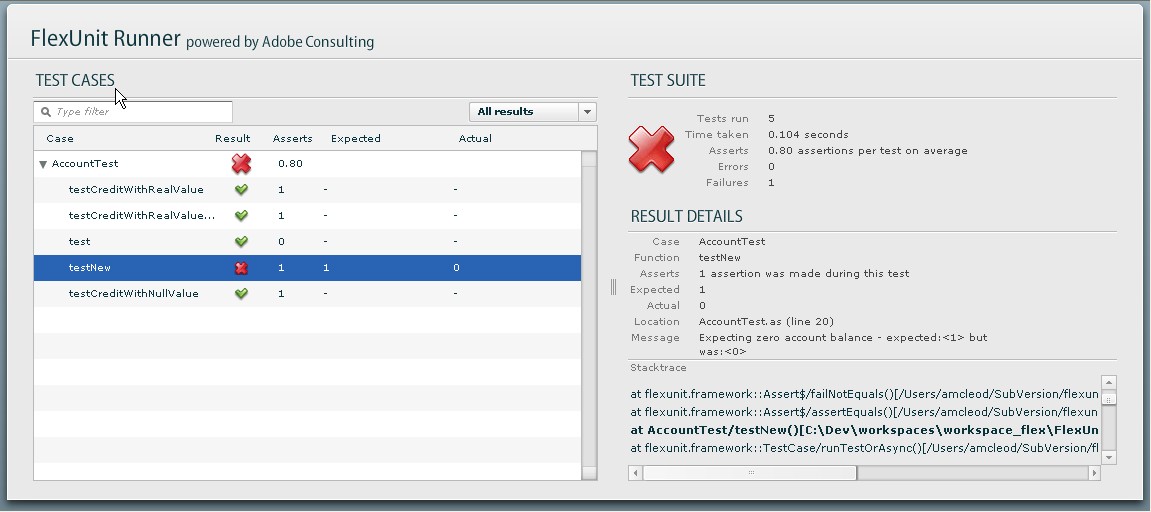1151x512 pixels.
Task: Click the FlexUnit Runner title
Action: point(105,38)
